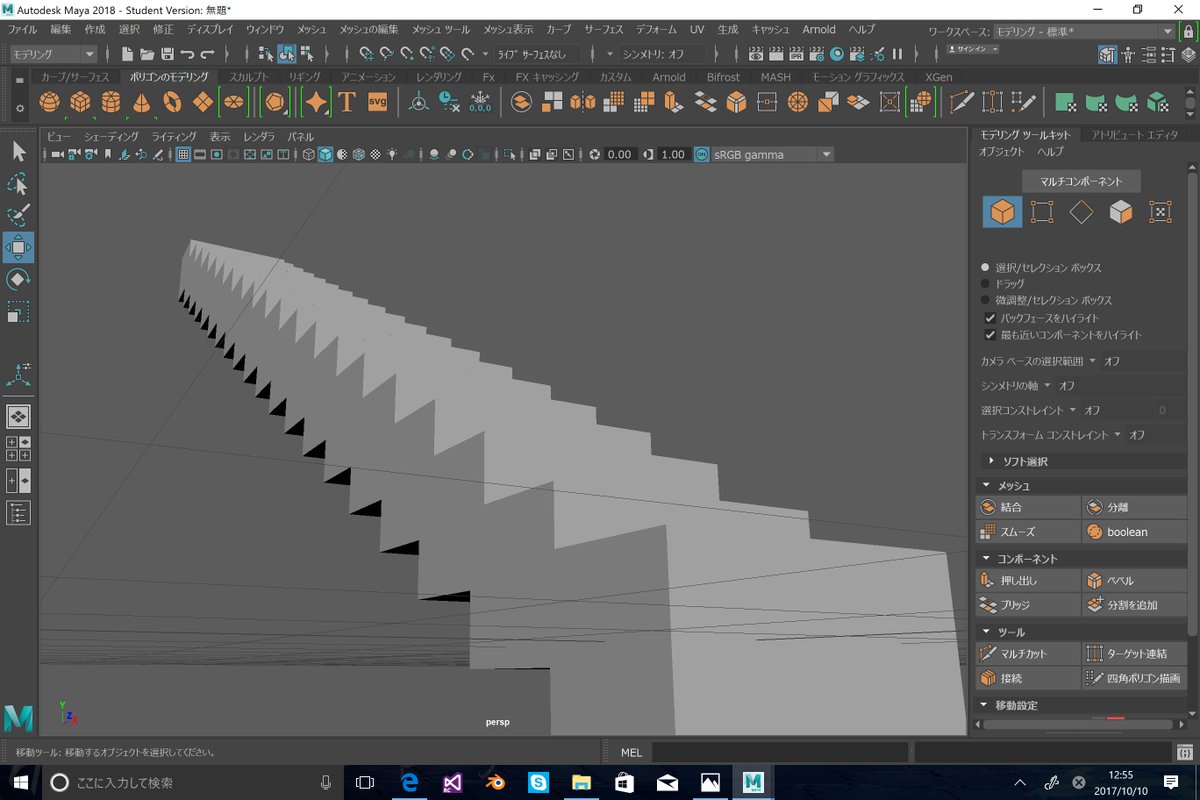The image size is (1200, 800).
Task: Open the sRGB gamma dropdown
Action: pyautogui.click(x=773, y=154)
